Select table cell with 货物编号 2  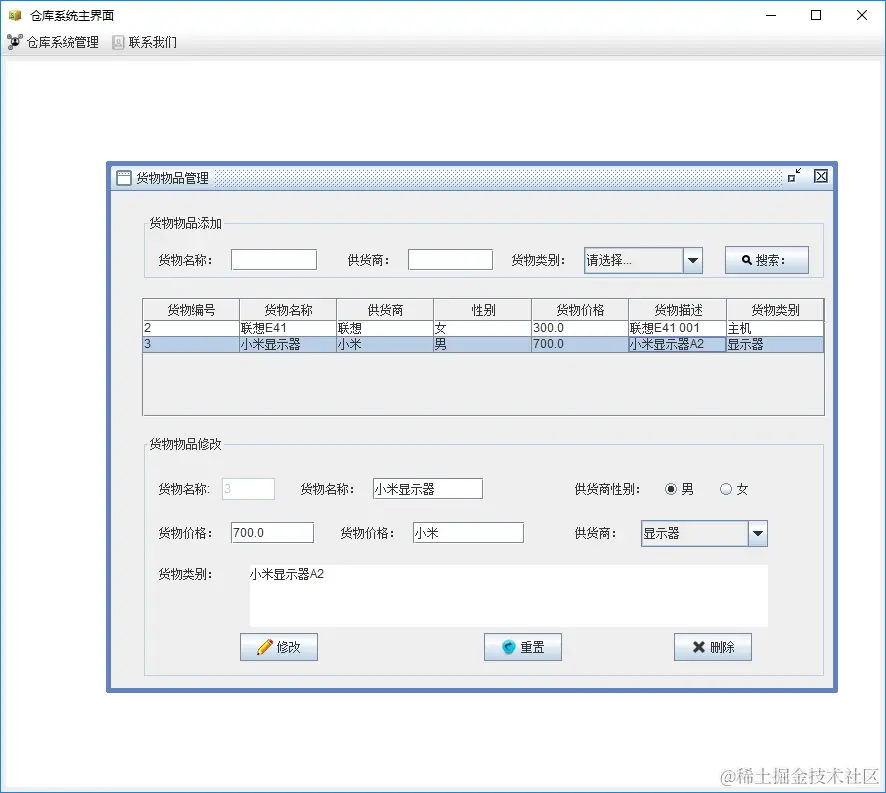[191, 328]
